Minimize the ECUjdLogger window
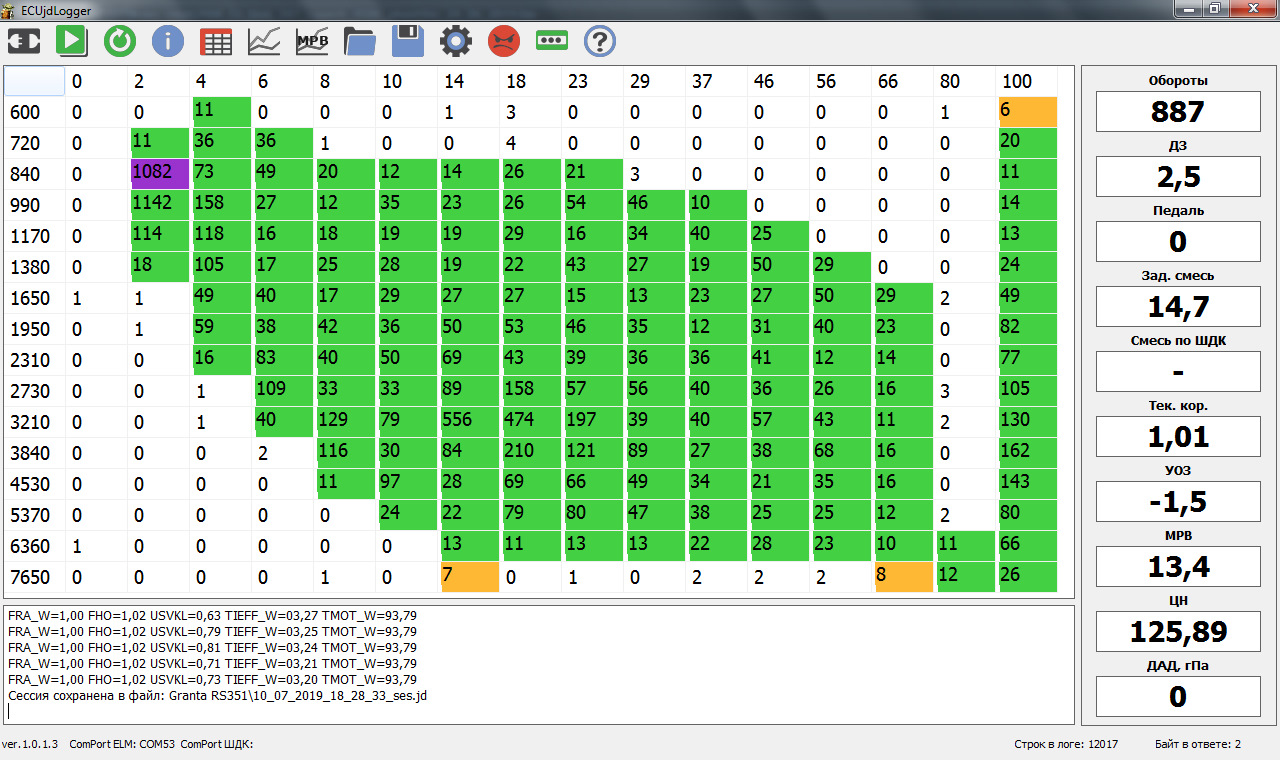 coord(1188,8)
